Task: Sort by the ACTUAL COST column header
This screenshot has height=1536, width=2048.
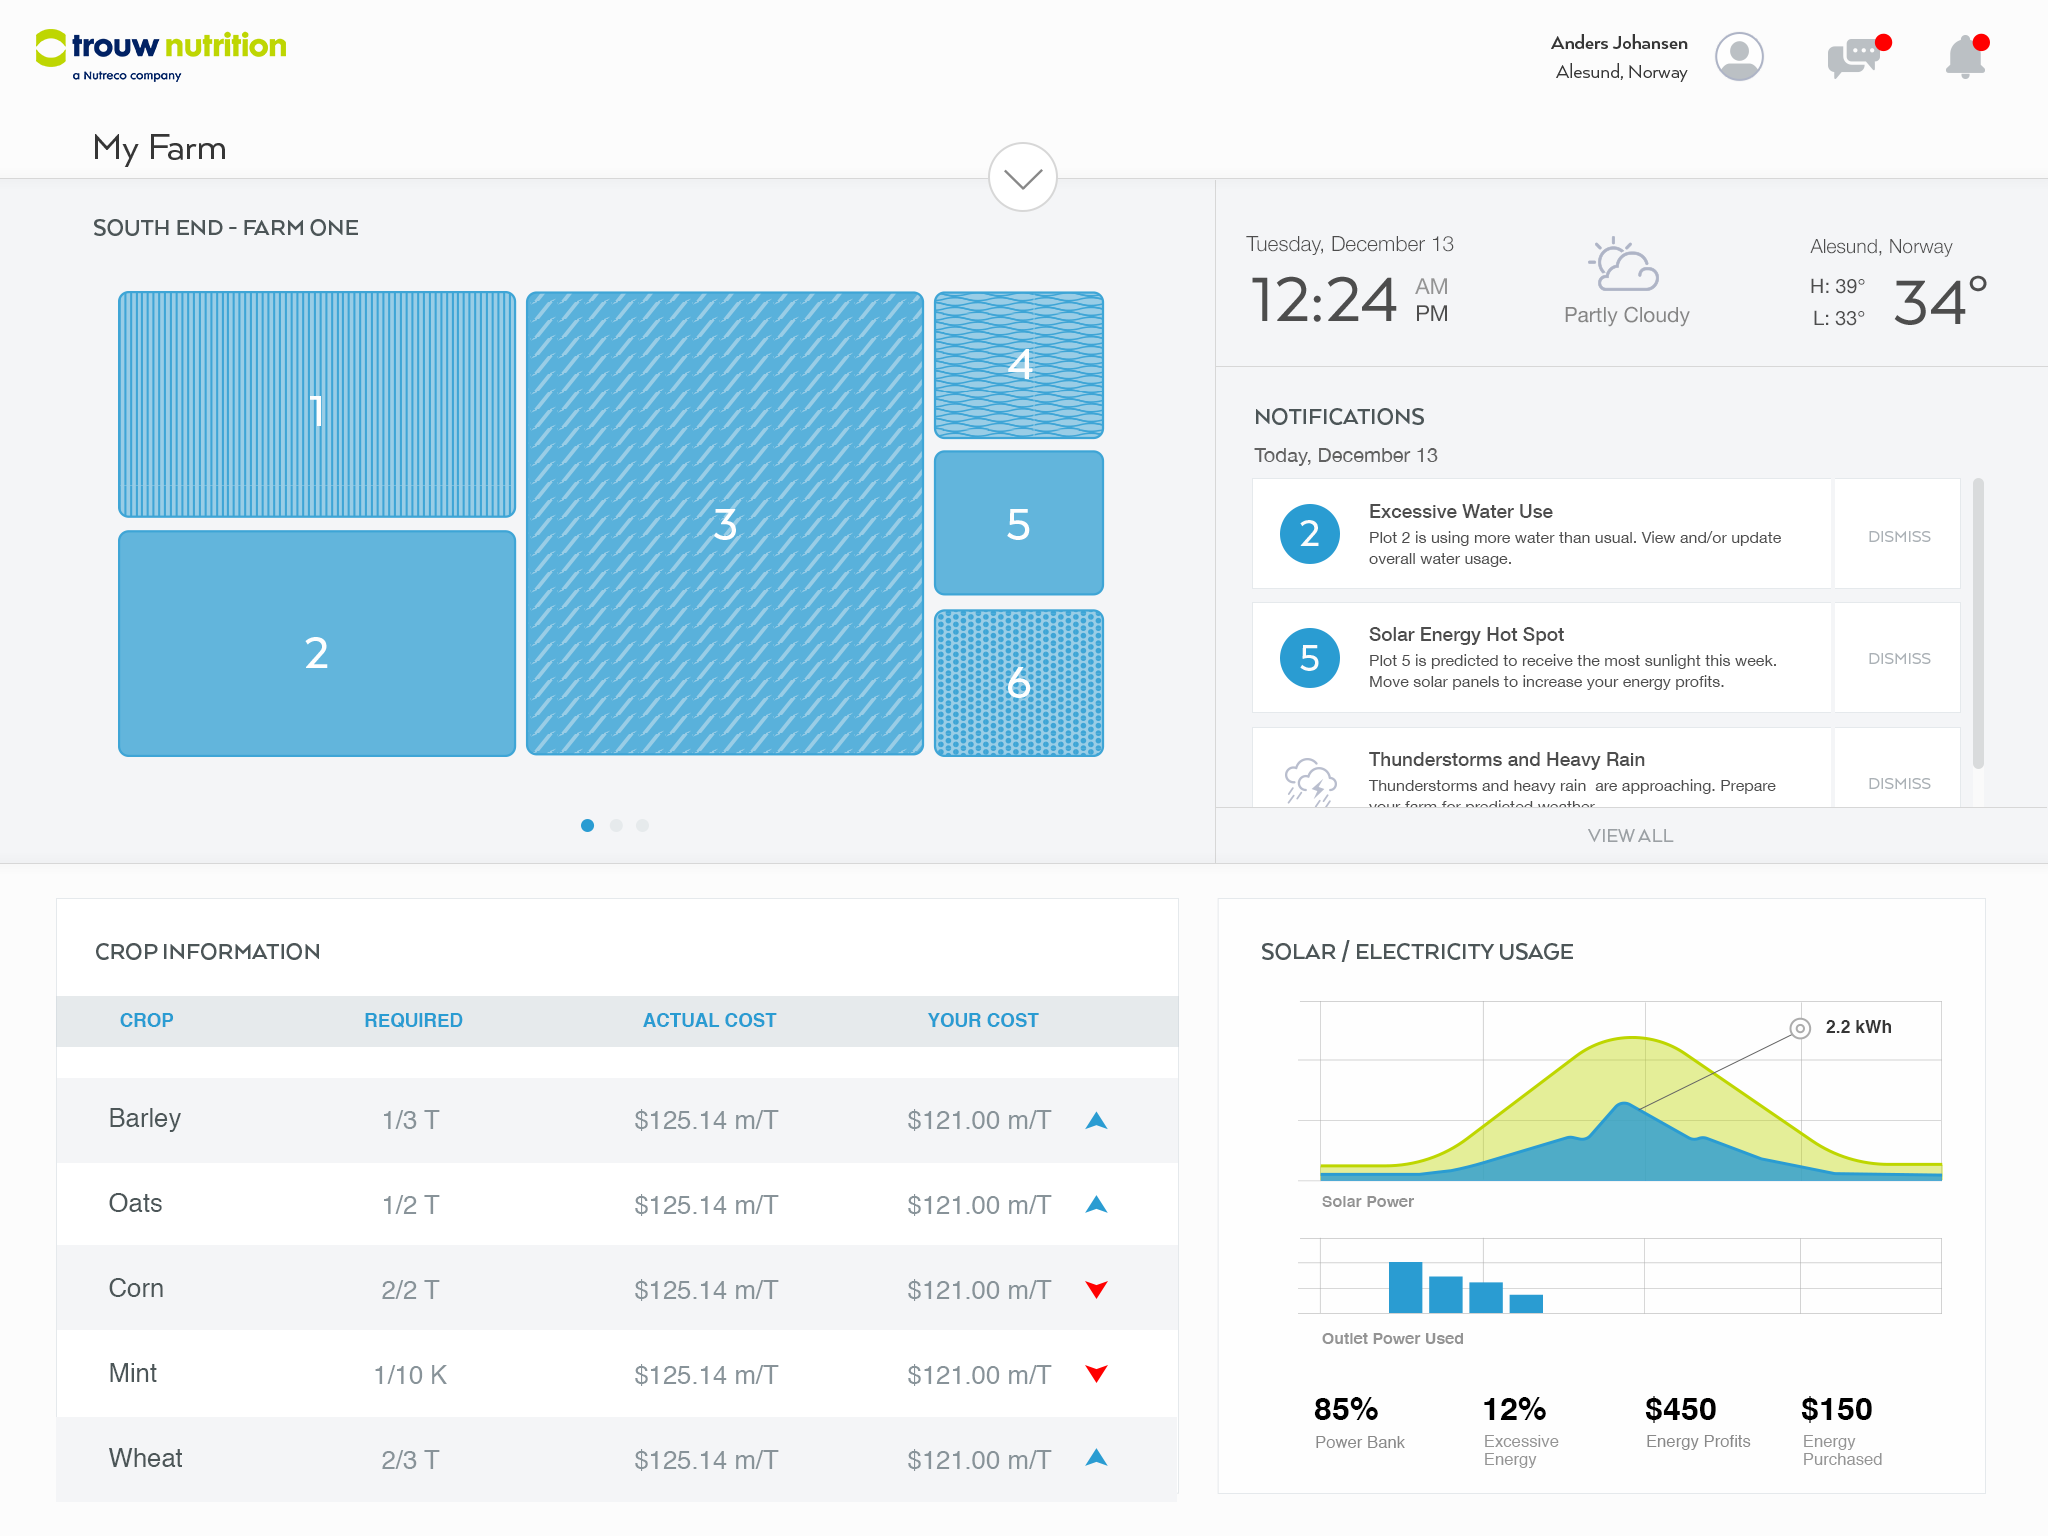Action: [709, 1021]
